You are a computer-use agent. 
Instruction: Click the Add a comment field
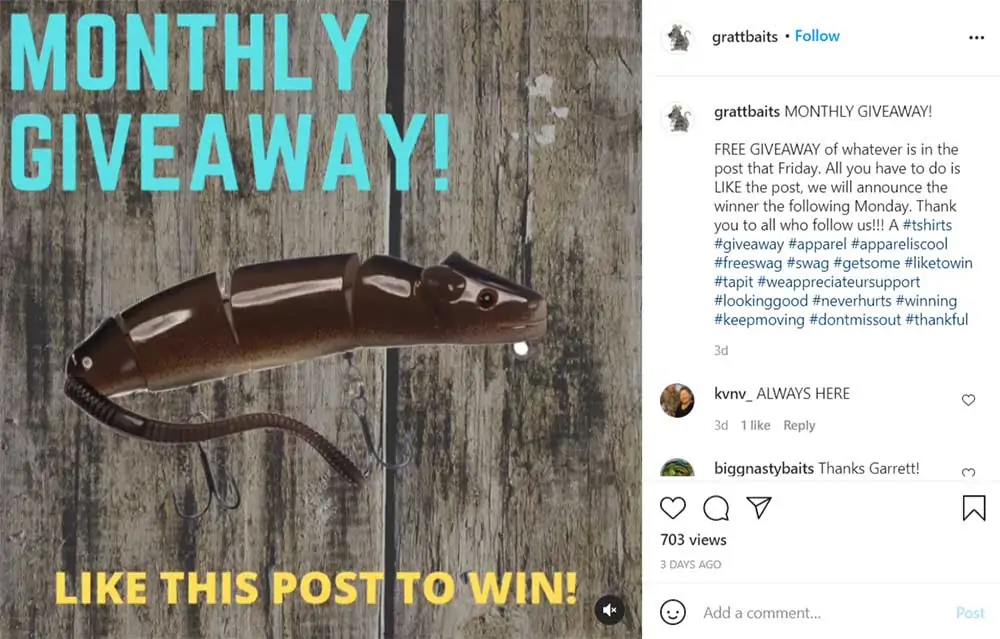click(x=823, y=613)
